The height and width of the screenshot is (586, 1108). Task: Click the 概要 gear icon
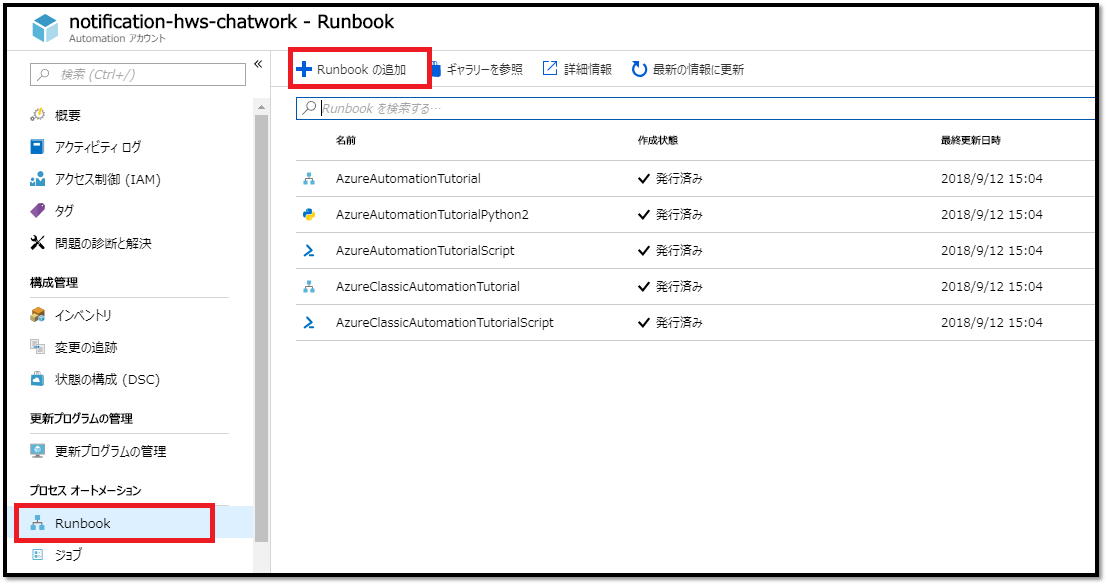37,115
